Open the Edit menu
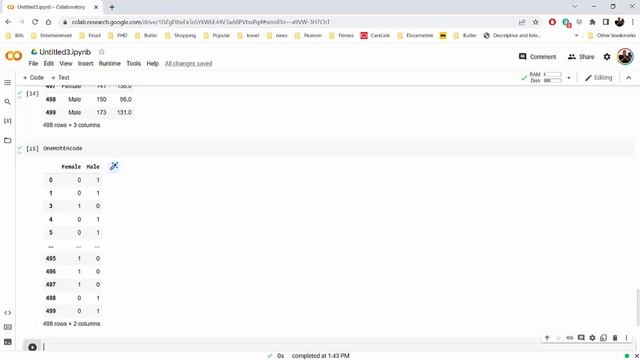Image resolution: width=640 pixels, height=360 pixels. click(x=49, y=64)
